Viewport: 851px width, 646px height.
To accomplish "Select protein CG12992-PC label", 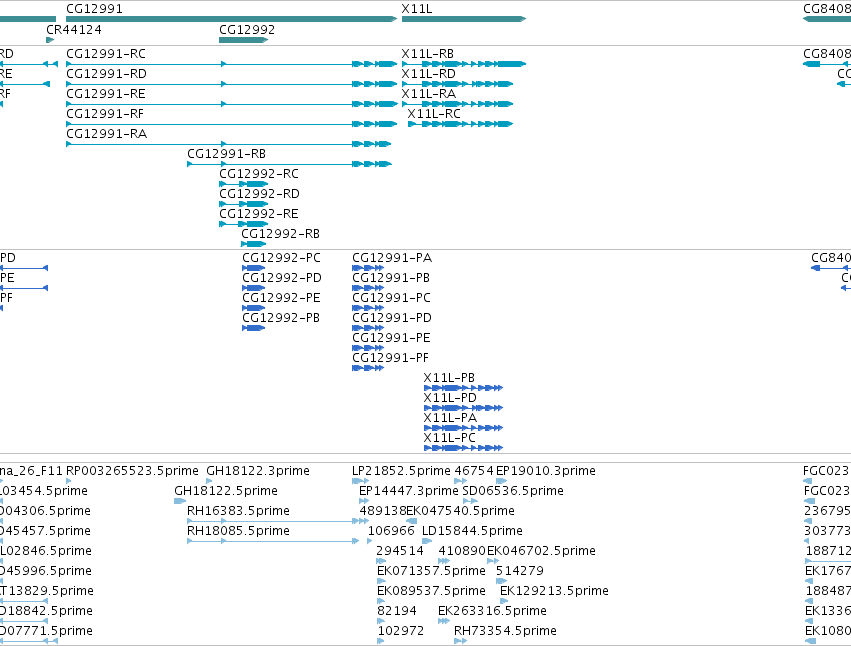I will tap(282, 258).
